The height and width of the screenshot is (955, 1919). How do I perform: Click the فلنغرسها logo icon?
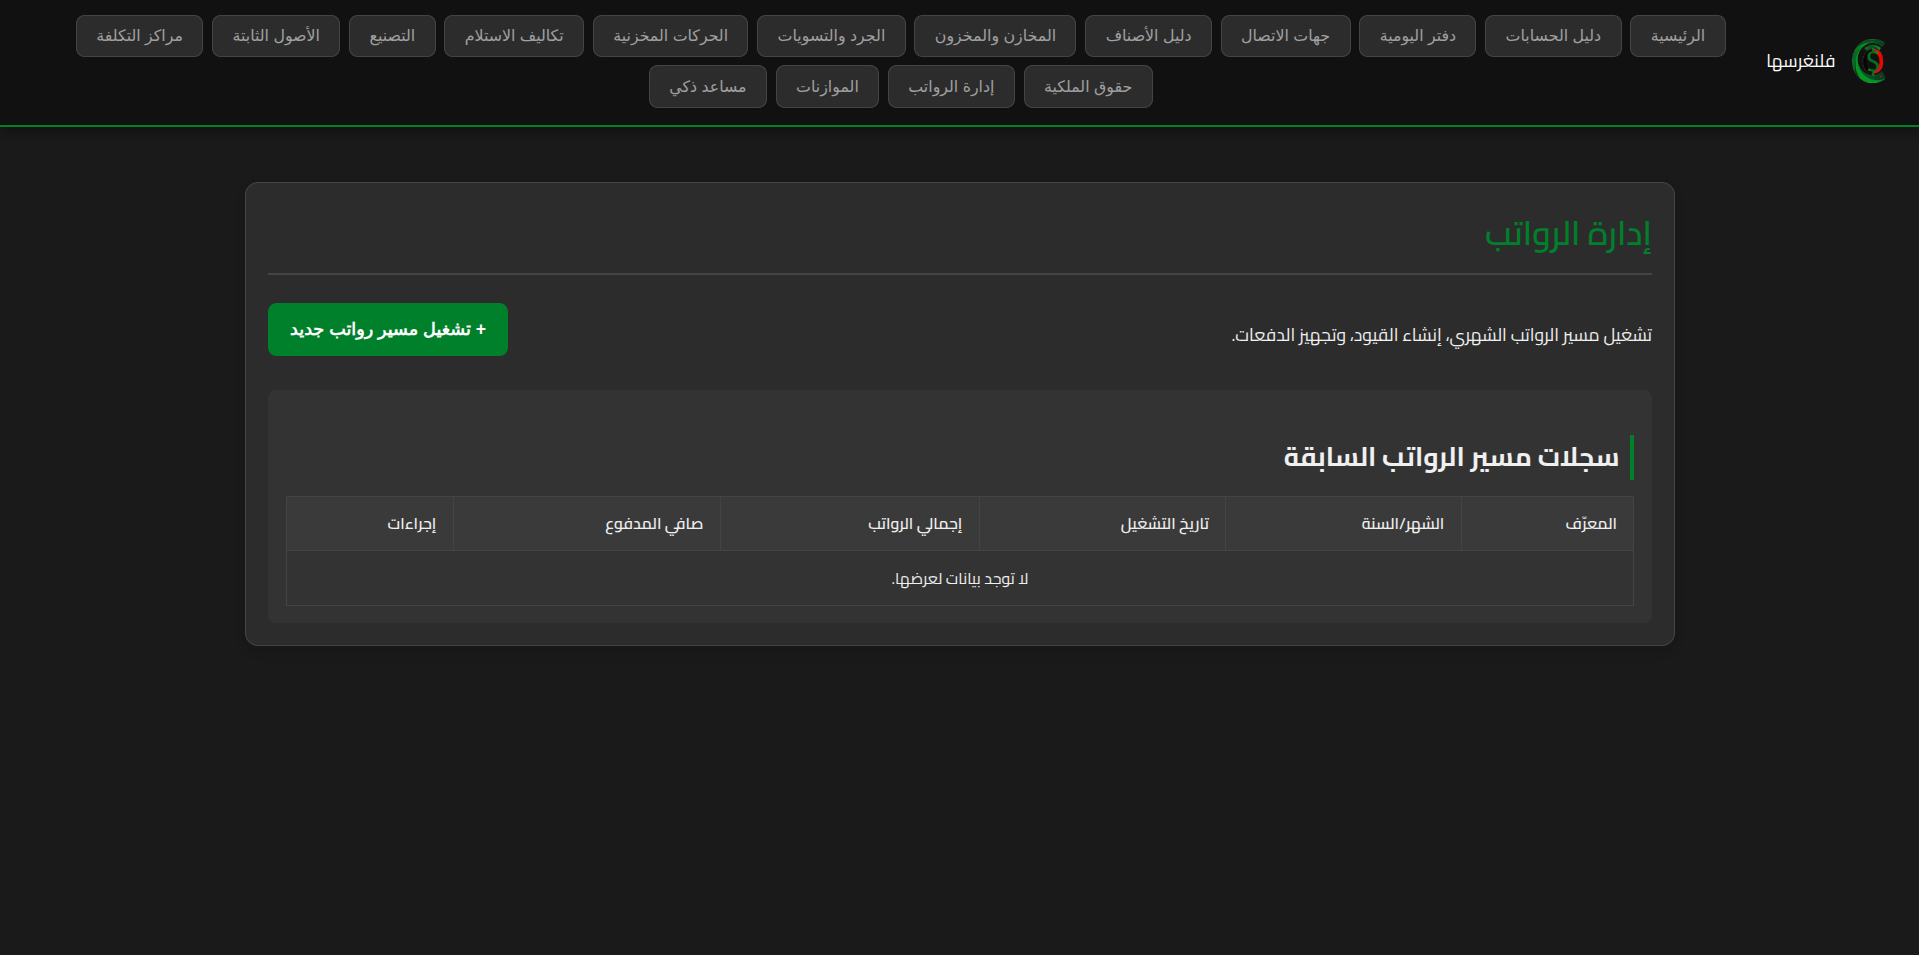1868,61
